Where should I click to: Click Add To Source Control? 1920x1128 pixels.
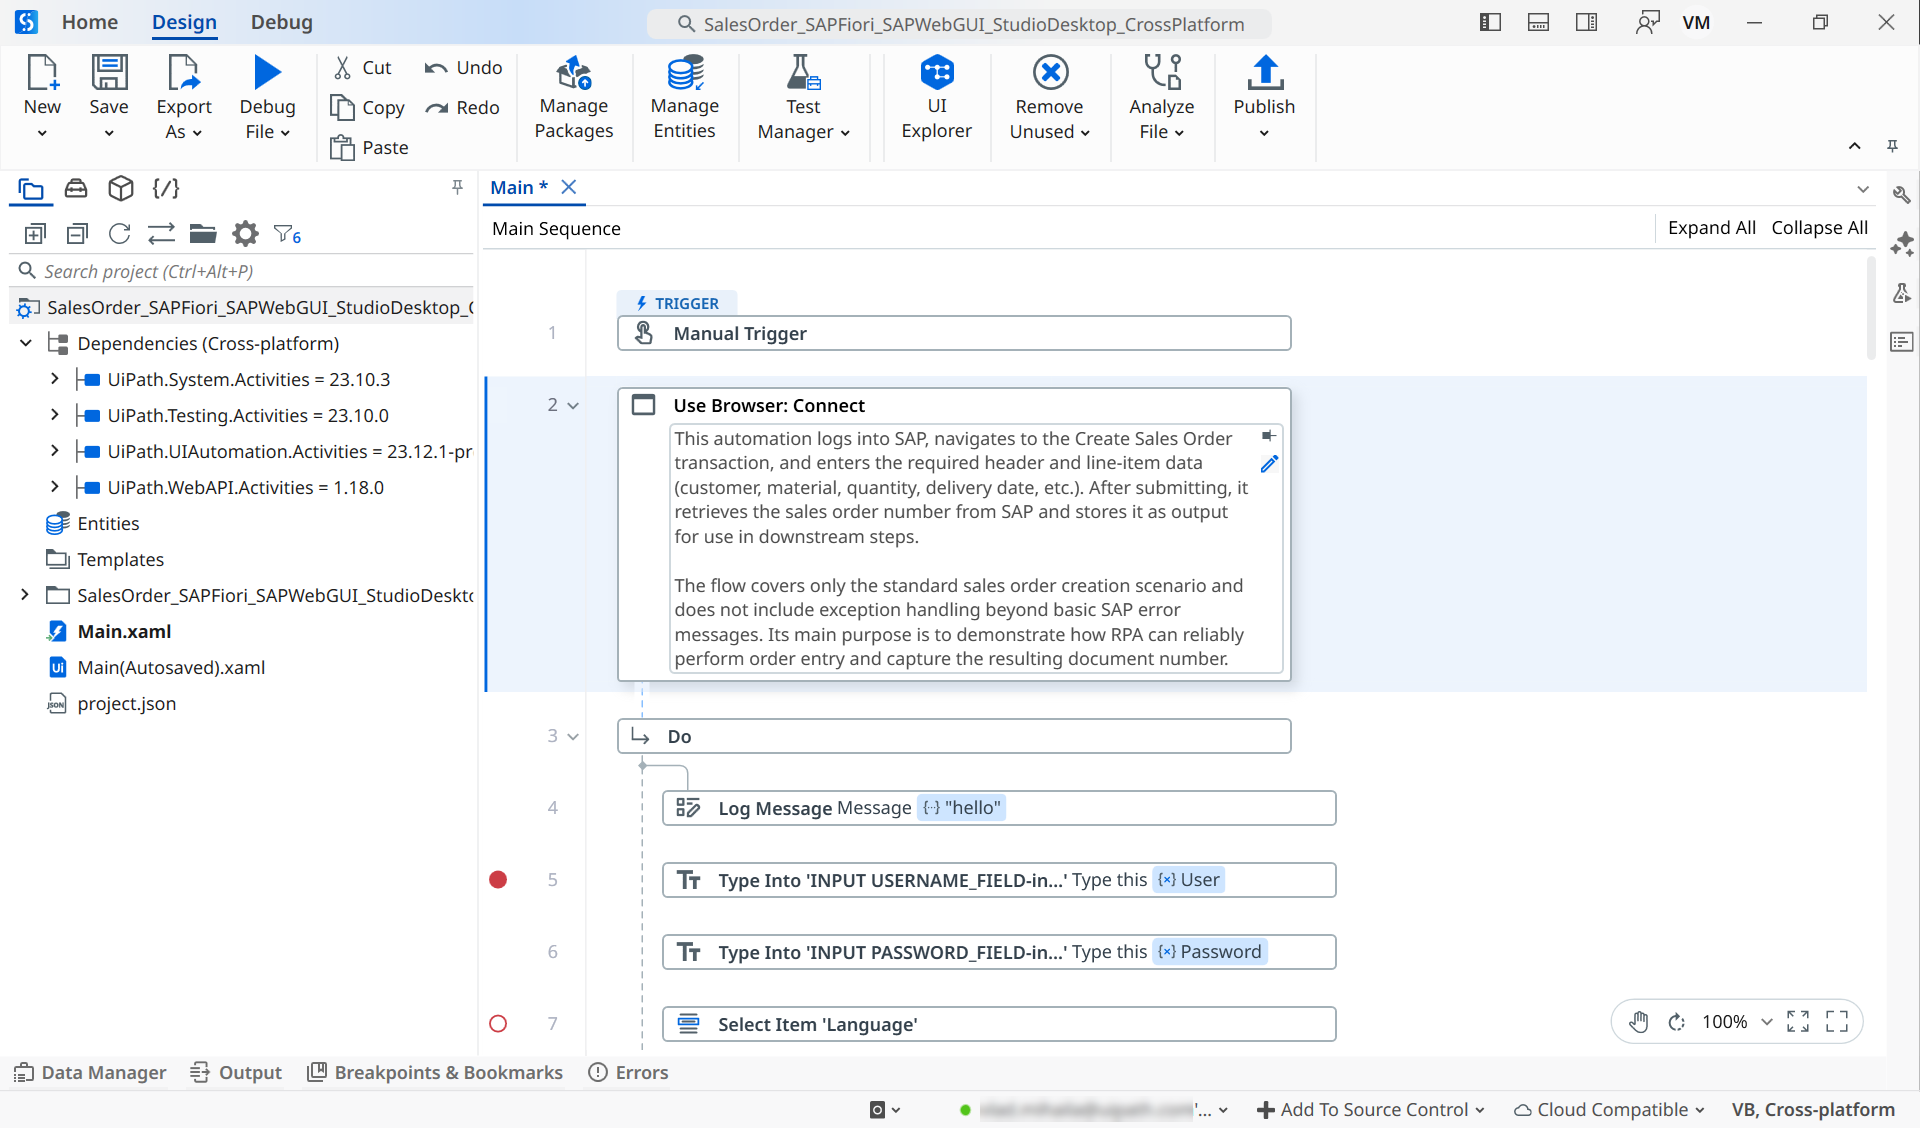[1370, 1109]
